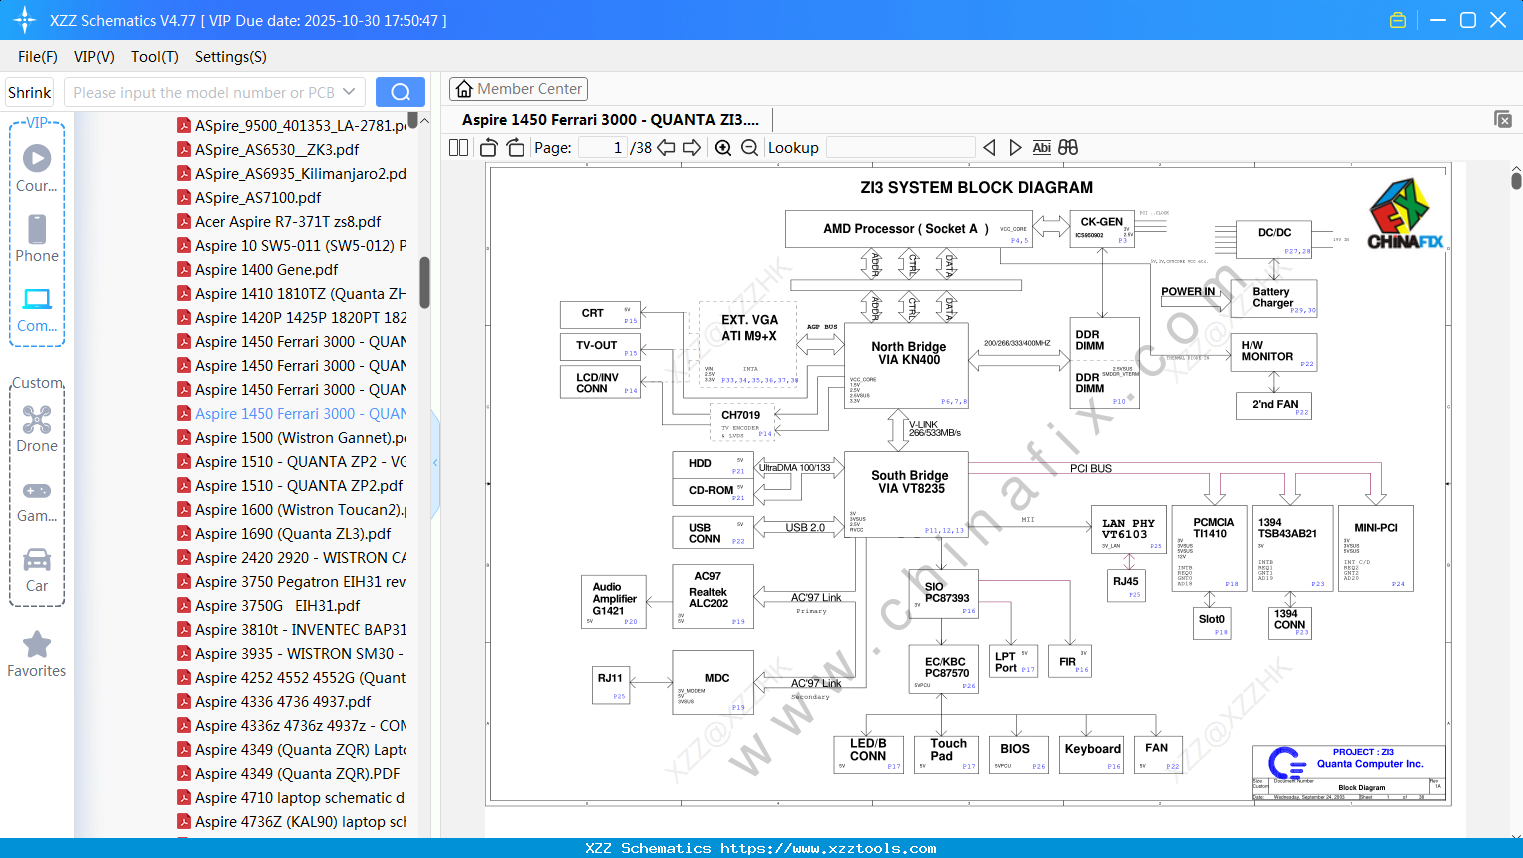1523x858 pixels.
Task: Open Aspire 1510 - QUANTA ZP2.pdf
Action: tap(290, 486)
